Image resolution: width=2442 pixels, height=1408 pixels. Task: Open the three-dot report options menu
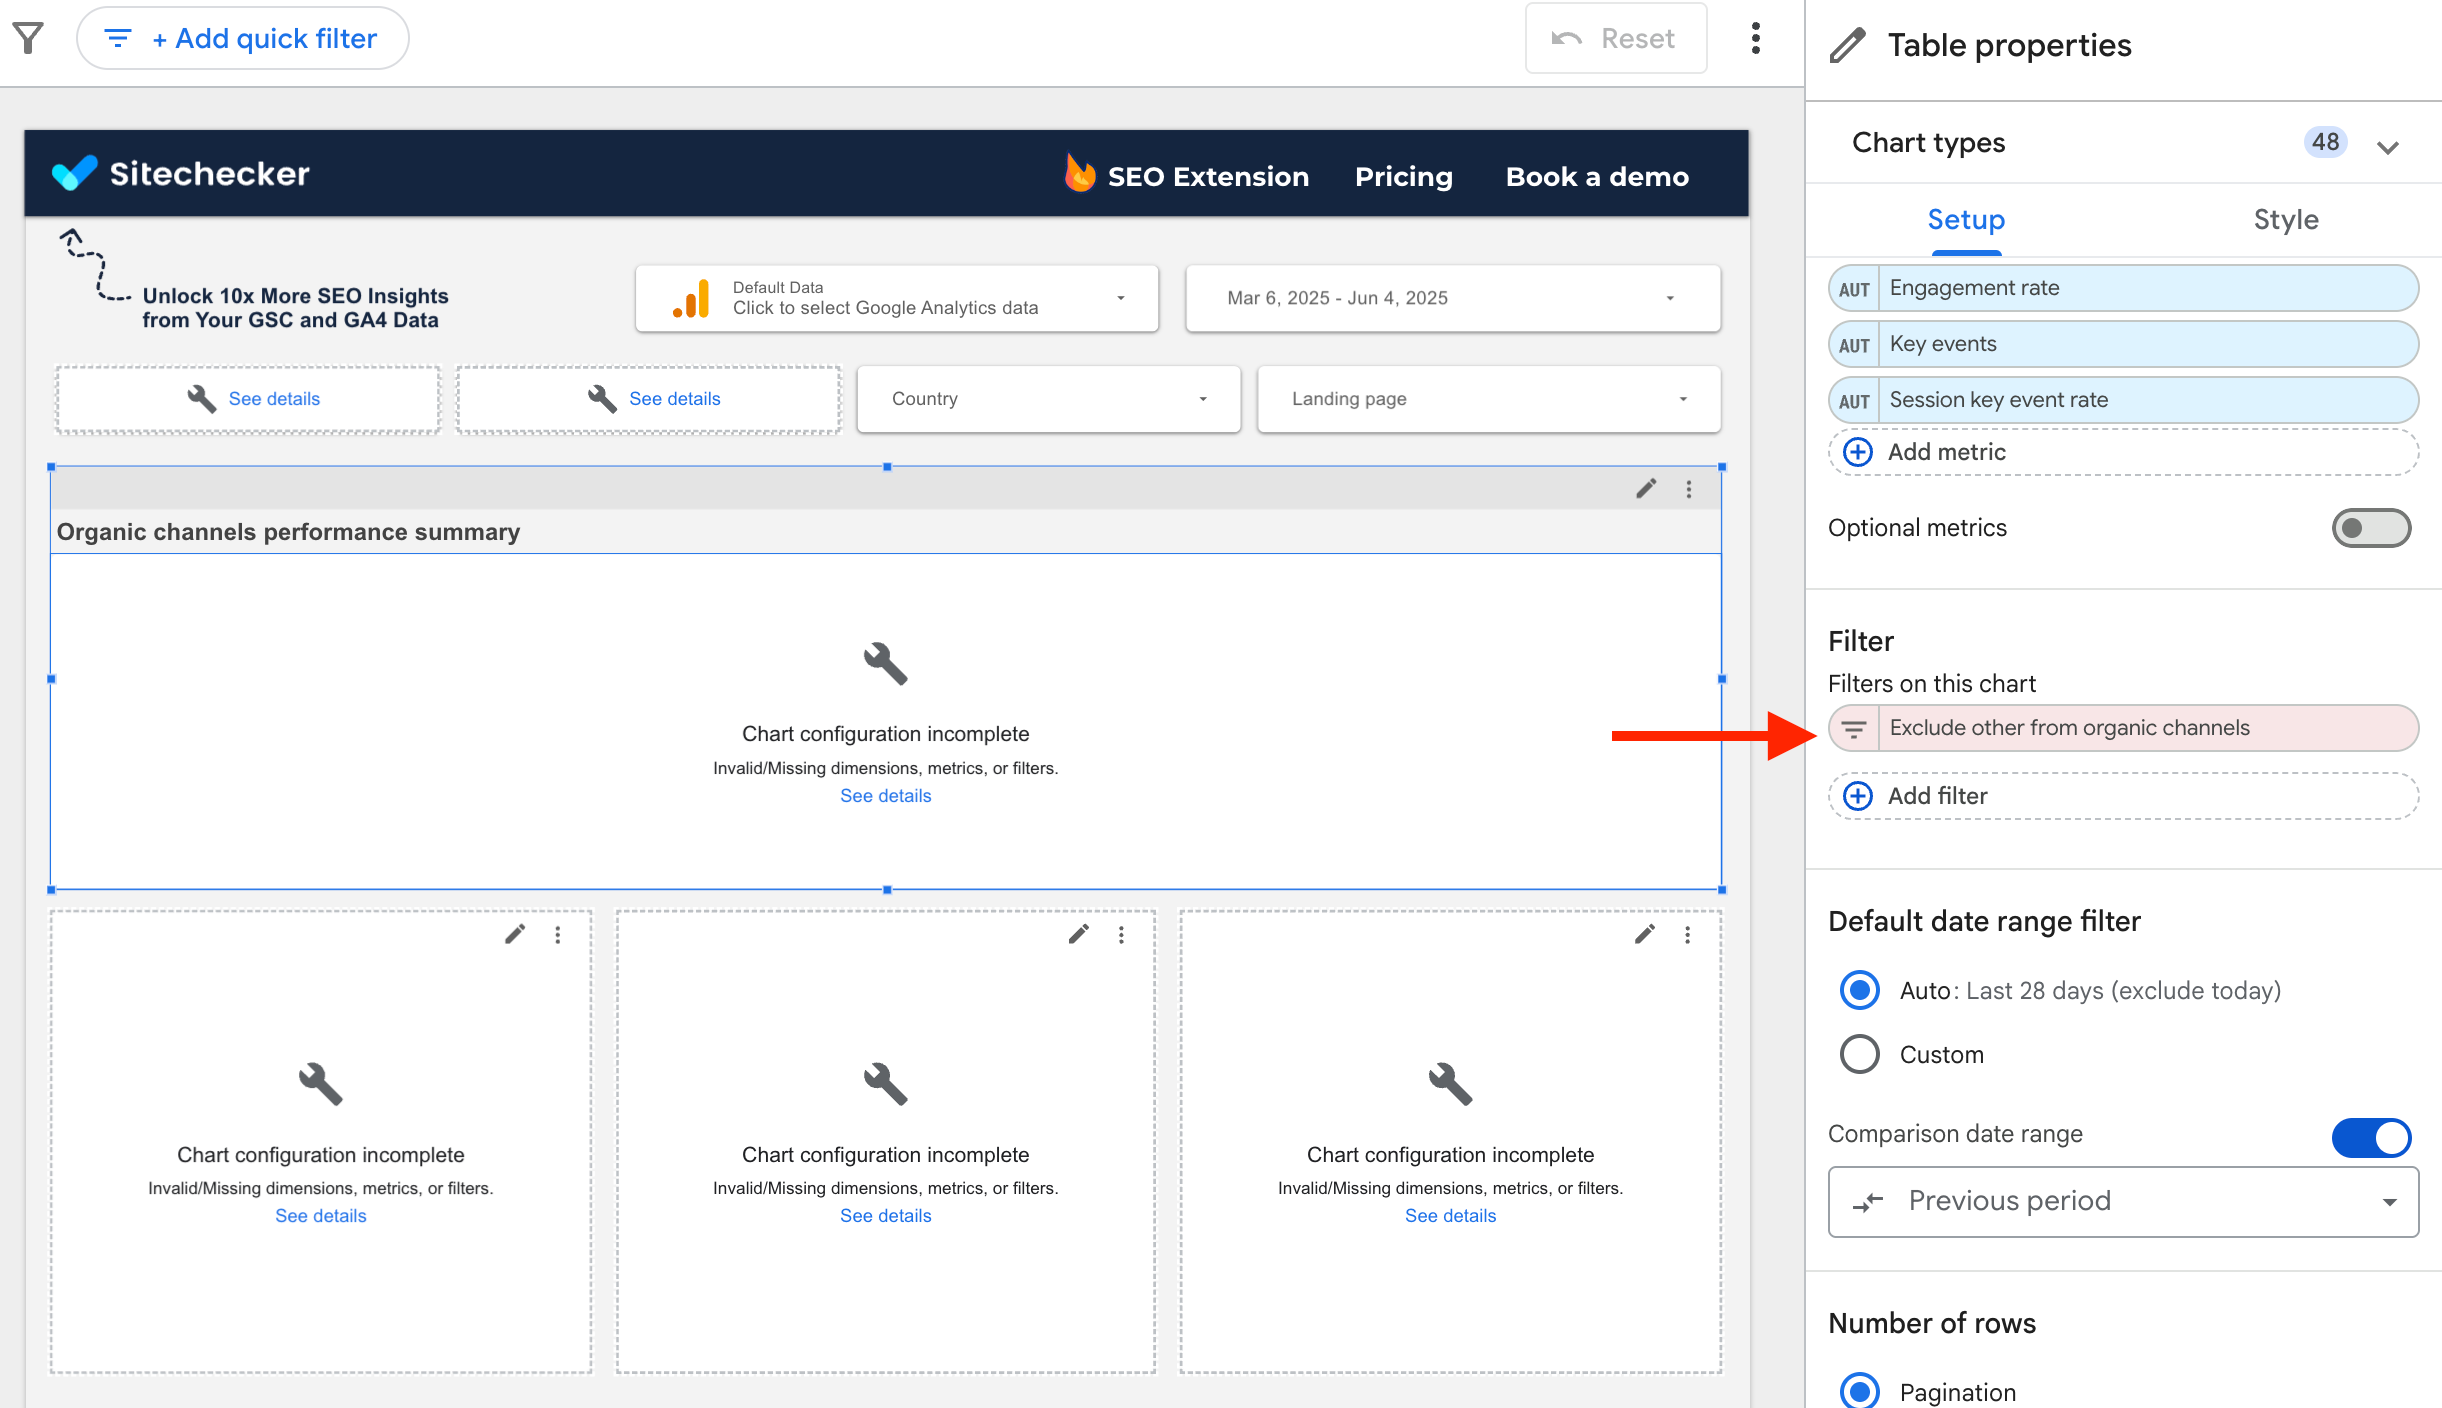tap(1755, 38)
